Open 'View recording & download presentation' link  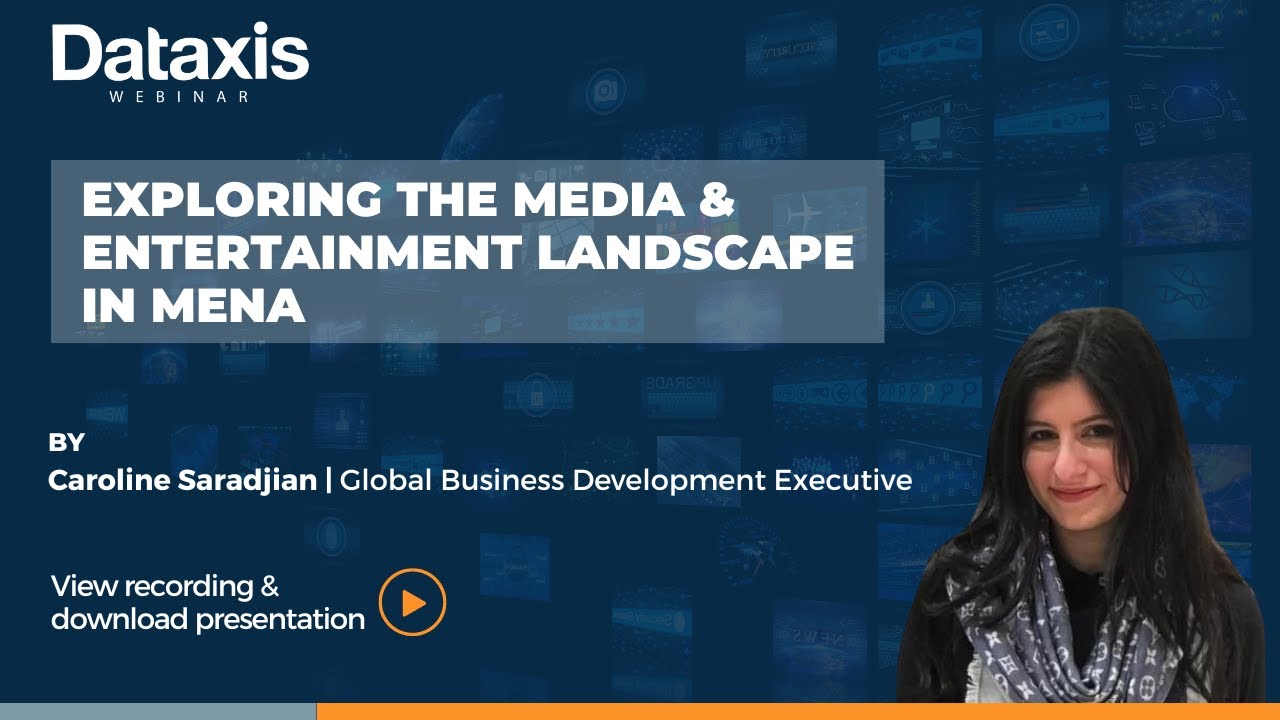pyautogui.click(x=208, y=602)
